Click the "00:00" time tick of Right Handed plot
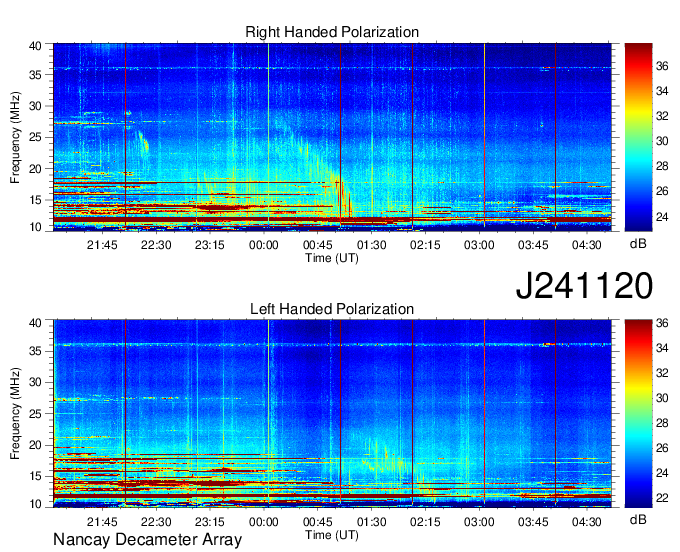The width and height of the screenshot is (680, 552). (x=264, y=245)
